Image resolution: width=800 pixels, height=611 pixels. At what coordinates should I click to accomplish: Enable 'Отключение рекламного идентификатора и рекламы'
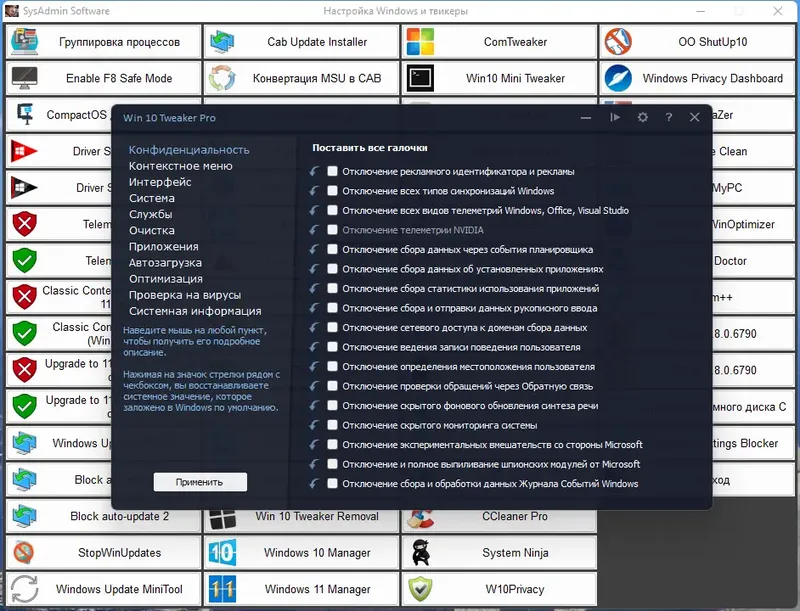click(x=334, y=171)
